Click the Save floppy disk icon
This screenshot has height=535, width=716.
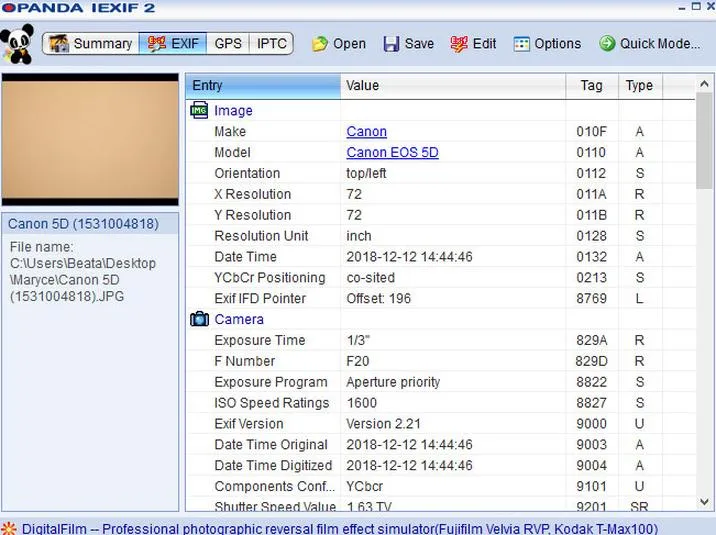[x=391, y=44]
